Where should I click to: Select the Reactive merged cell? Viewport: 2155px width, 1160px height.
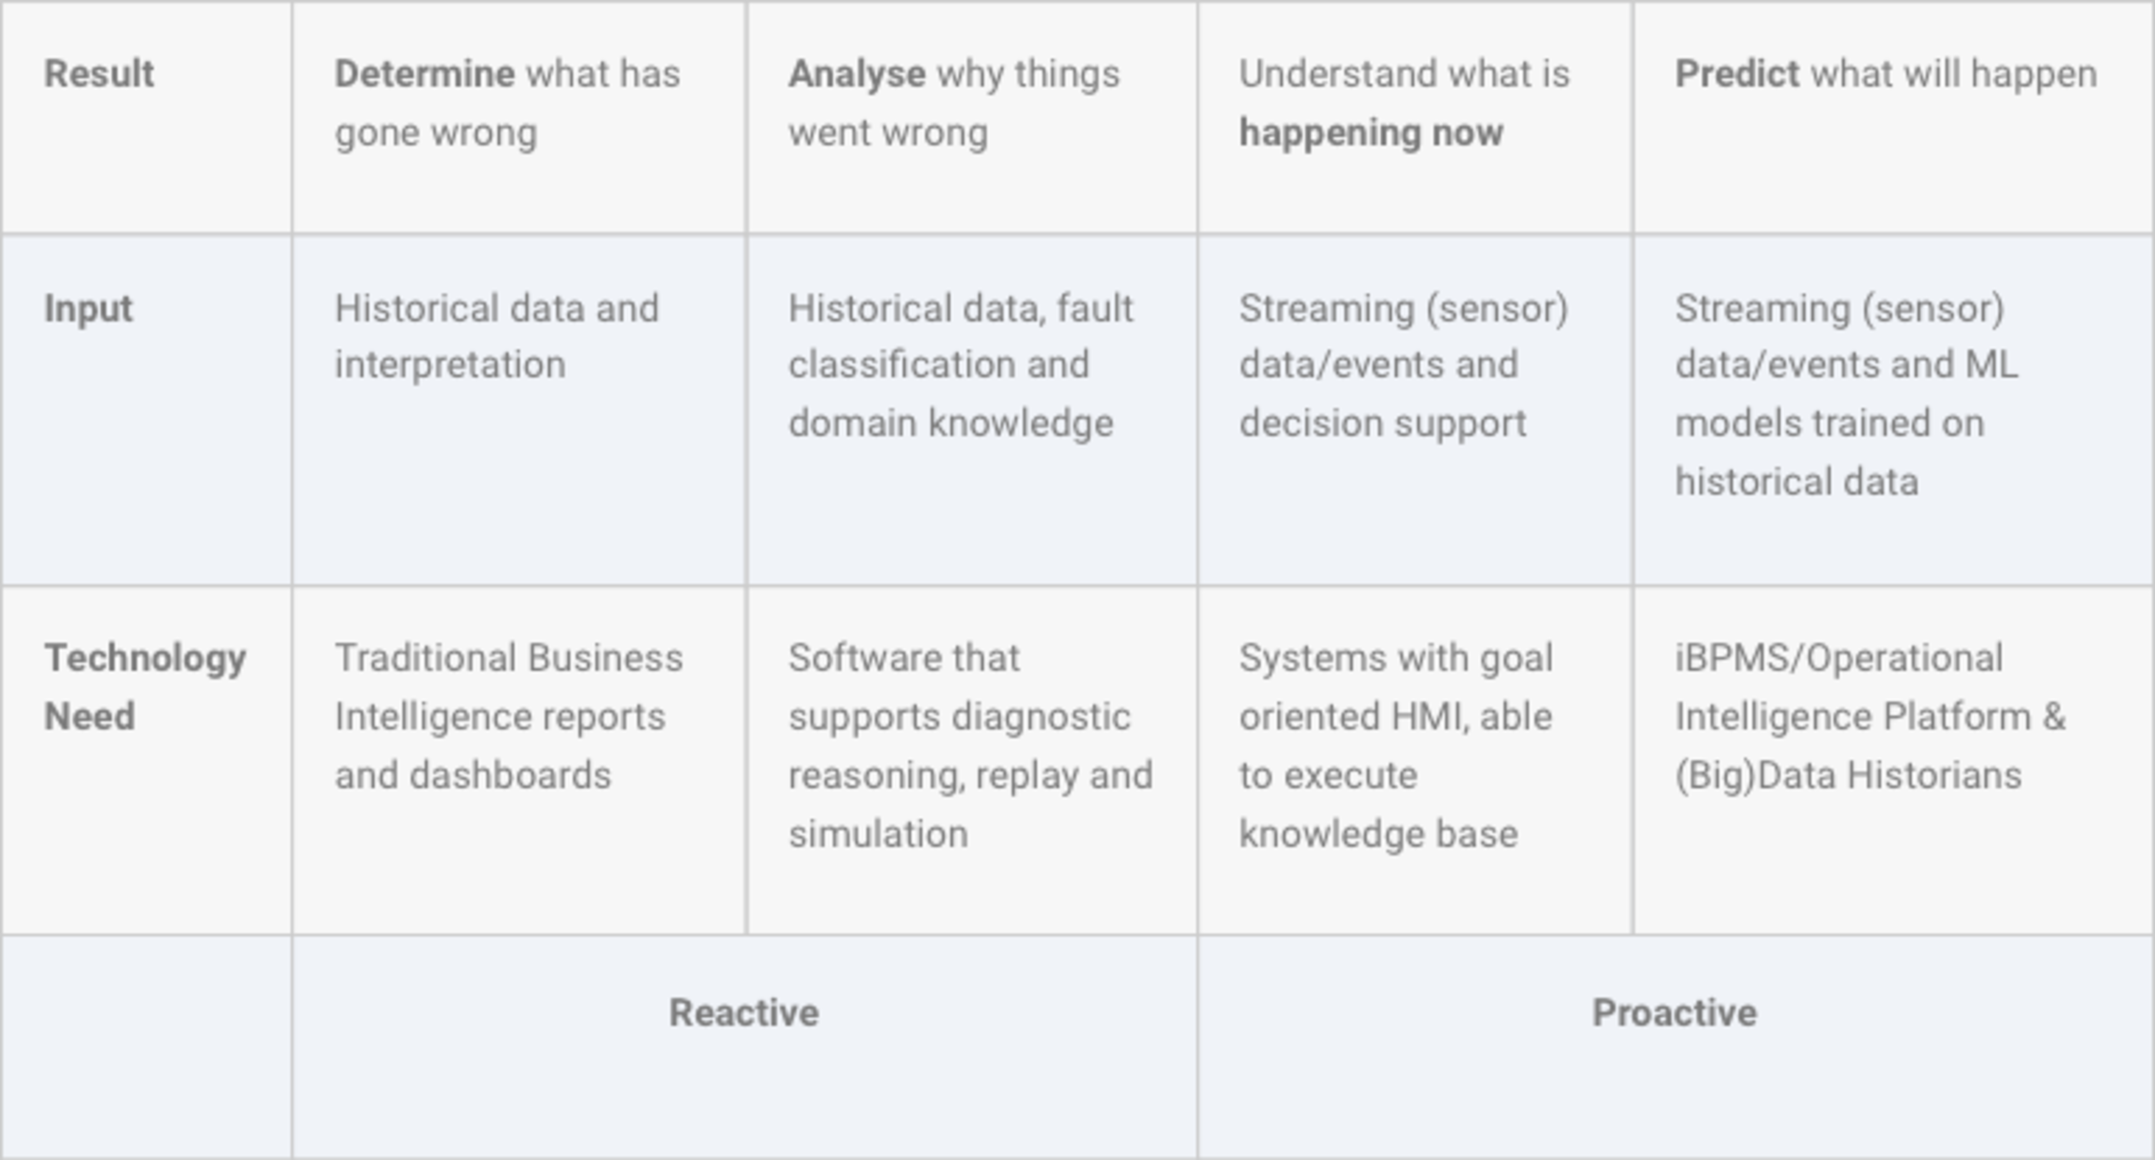pos(745,1048)
